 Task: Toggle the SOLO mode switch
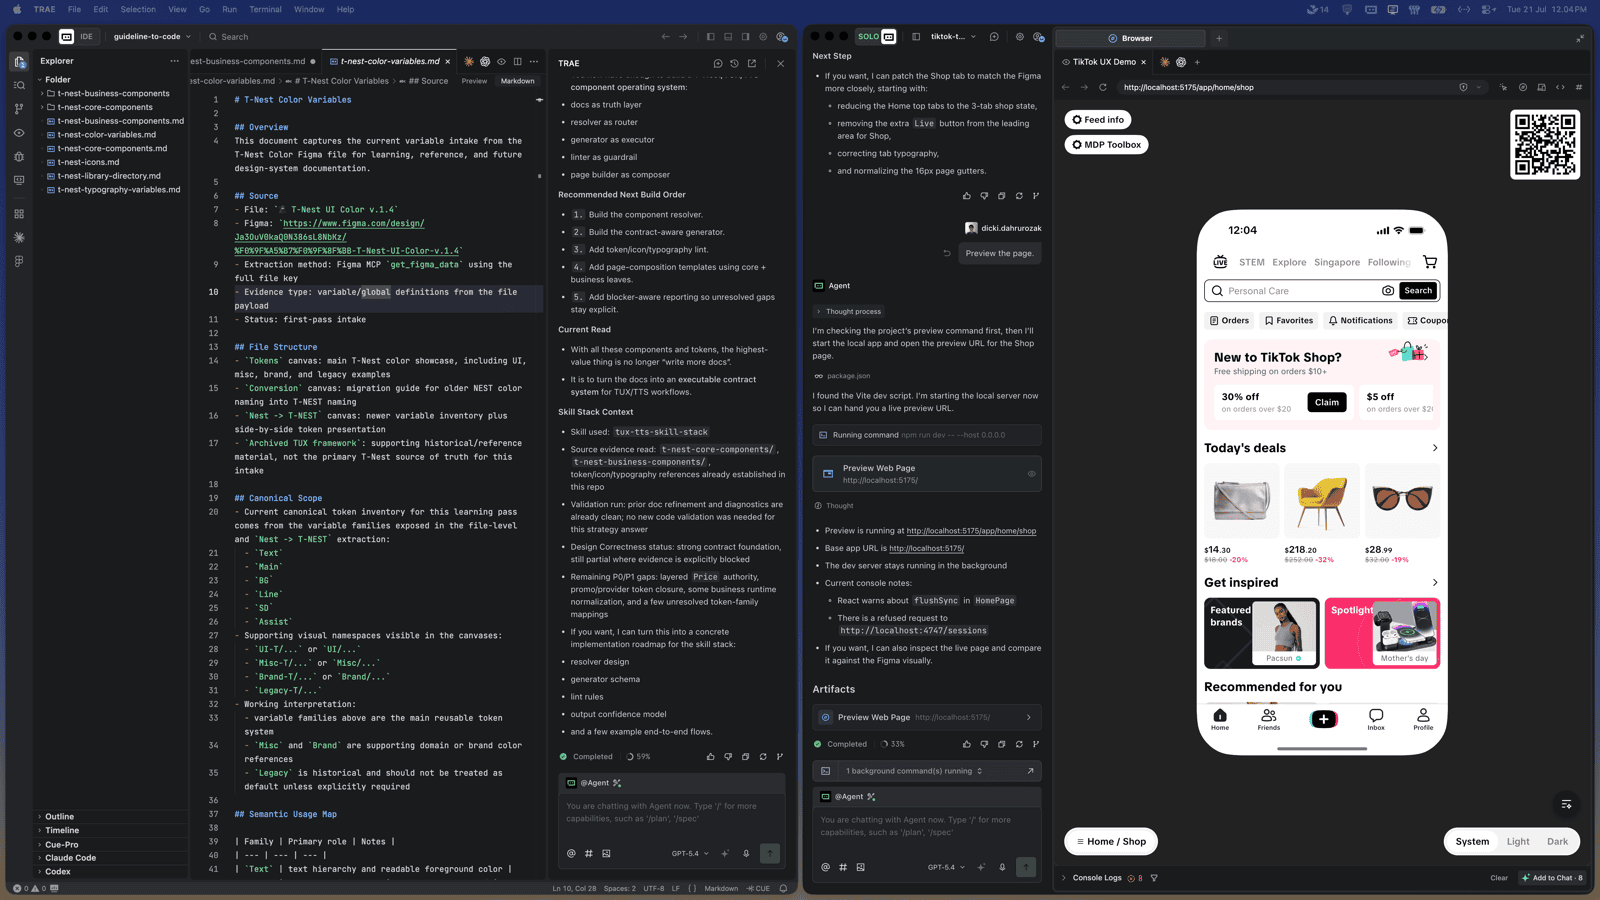pyautogui.click(x=876, y=37)
